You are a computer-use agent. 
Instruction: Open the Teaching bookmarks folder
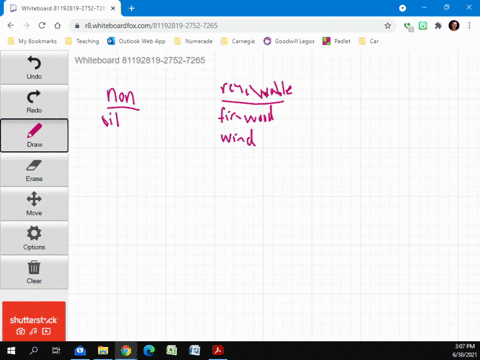click(82, 41)
